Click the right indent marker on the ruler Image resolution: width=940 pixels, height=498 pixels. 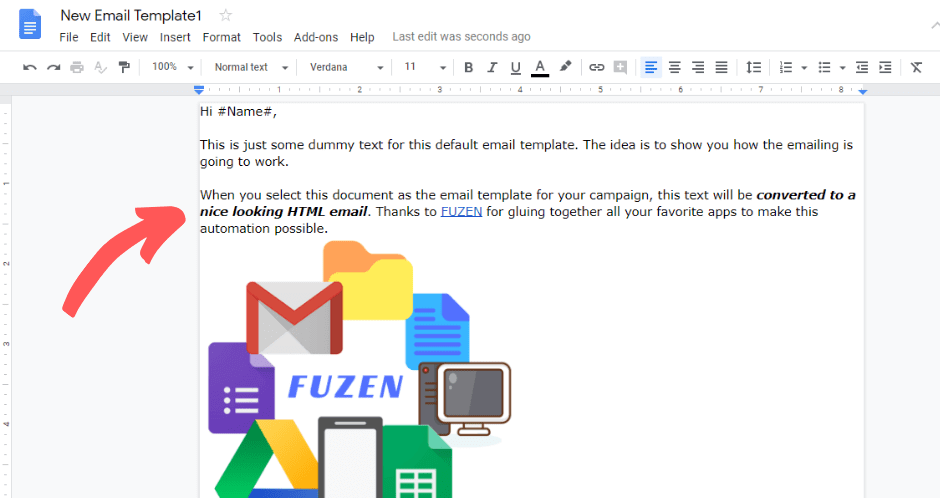pos(863,91)
